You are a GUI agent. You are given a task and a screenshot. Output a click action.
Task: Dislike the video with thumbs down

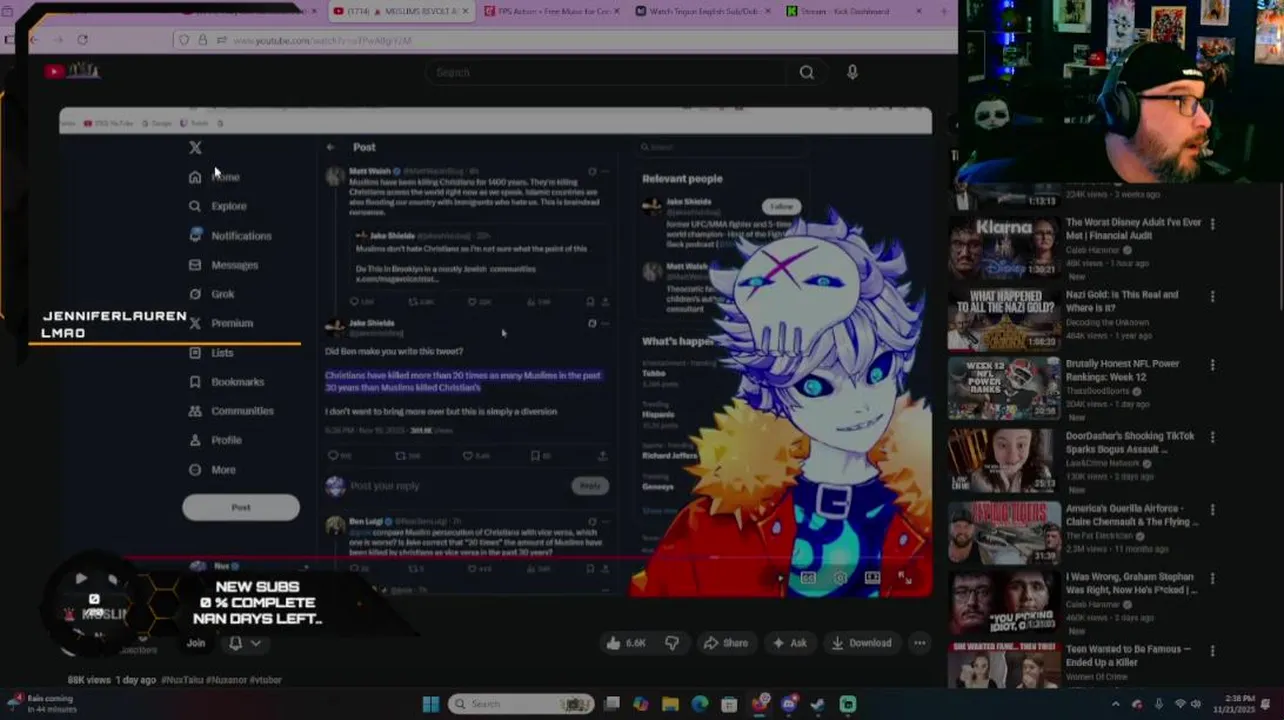pos(671,643)
